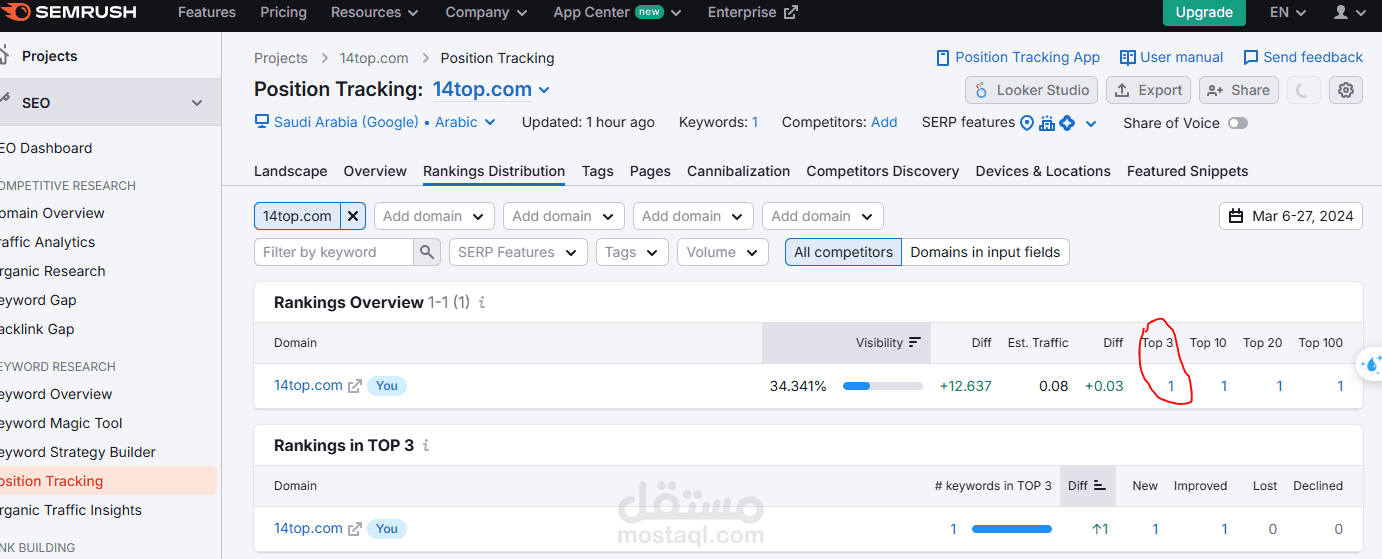Expand SERP features chevron in header
Image resolution: width=1382 pixels, height=559 pixels.
(x=1091, y=124)
